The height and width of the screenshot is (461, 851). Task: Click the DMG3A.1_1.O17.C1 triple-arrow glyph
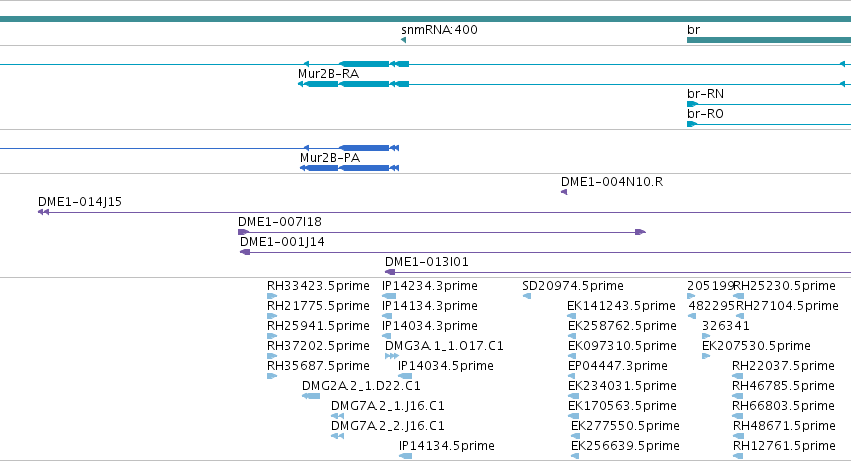tap(392, 356)
